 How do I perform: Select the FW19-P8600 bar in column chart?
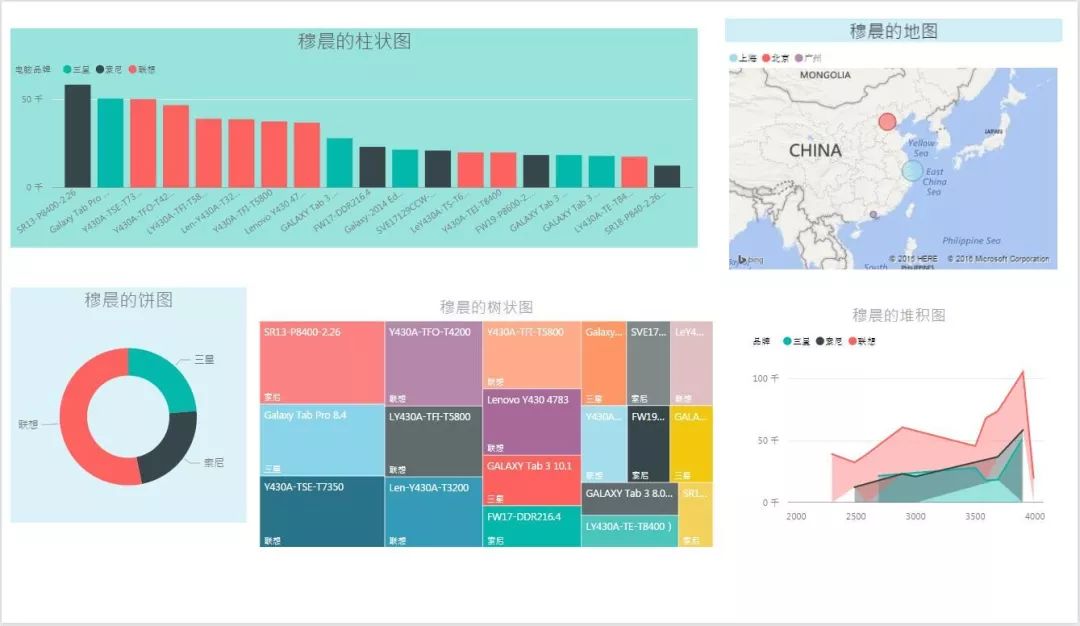point(536,171)
